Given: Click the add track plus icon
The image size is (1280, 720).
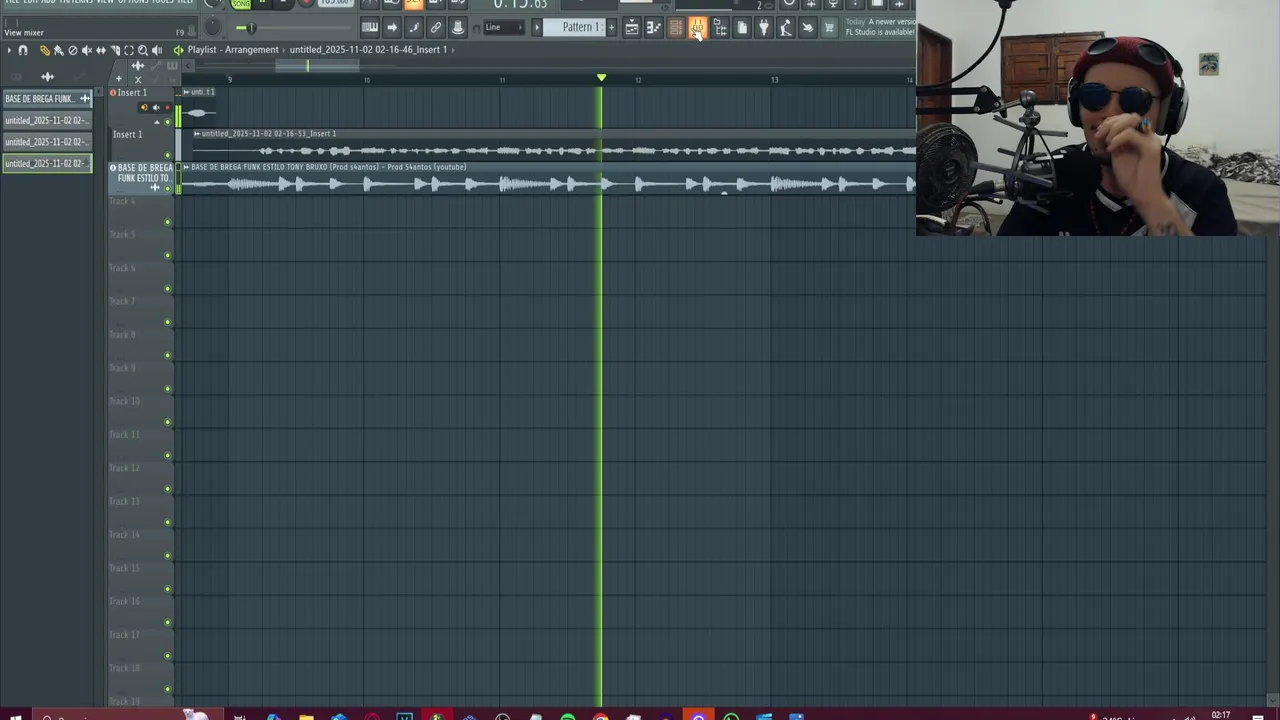Looking at the screenshot, I should pyautogui.click(x=119, y=79).
